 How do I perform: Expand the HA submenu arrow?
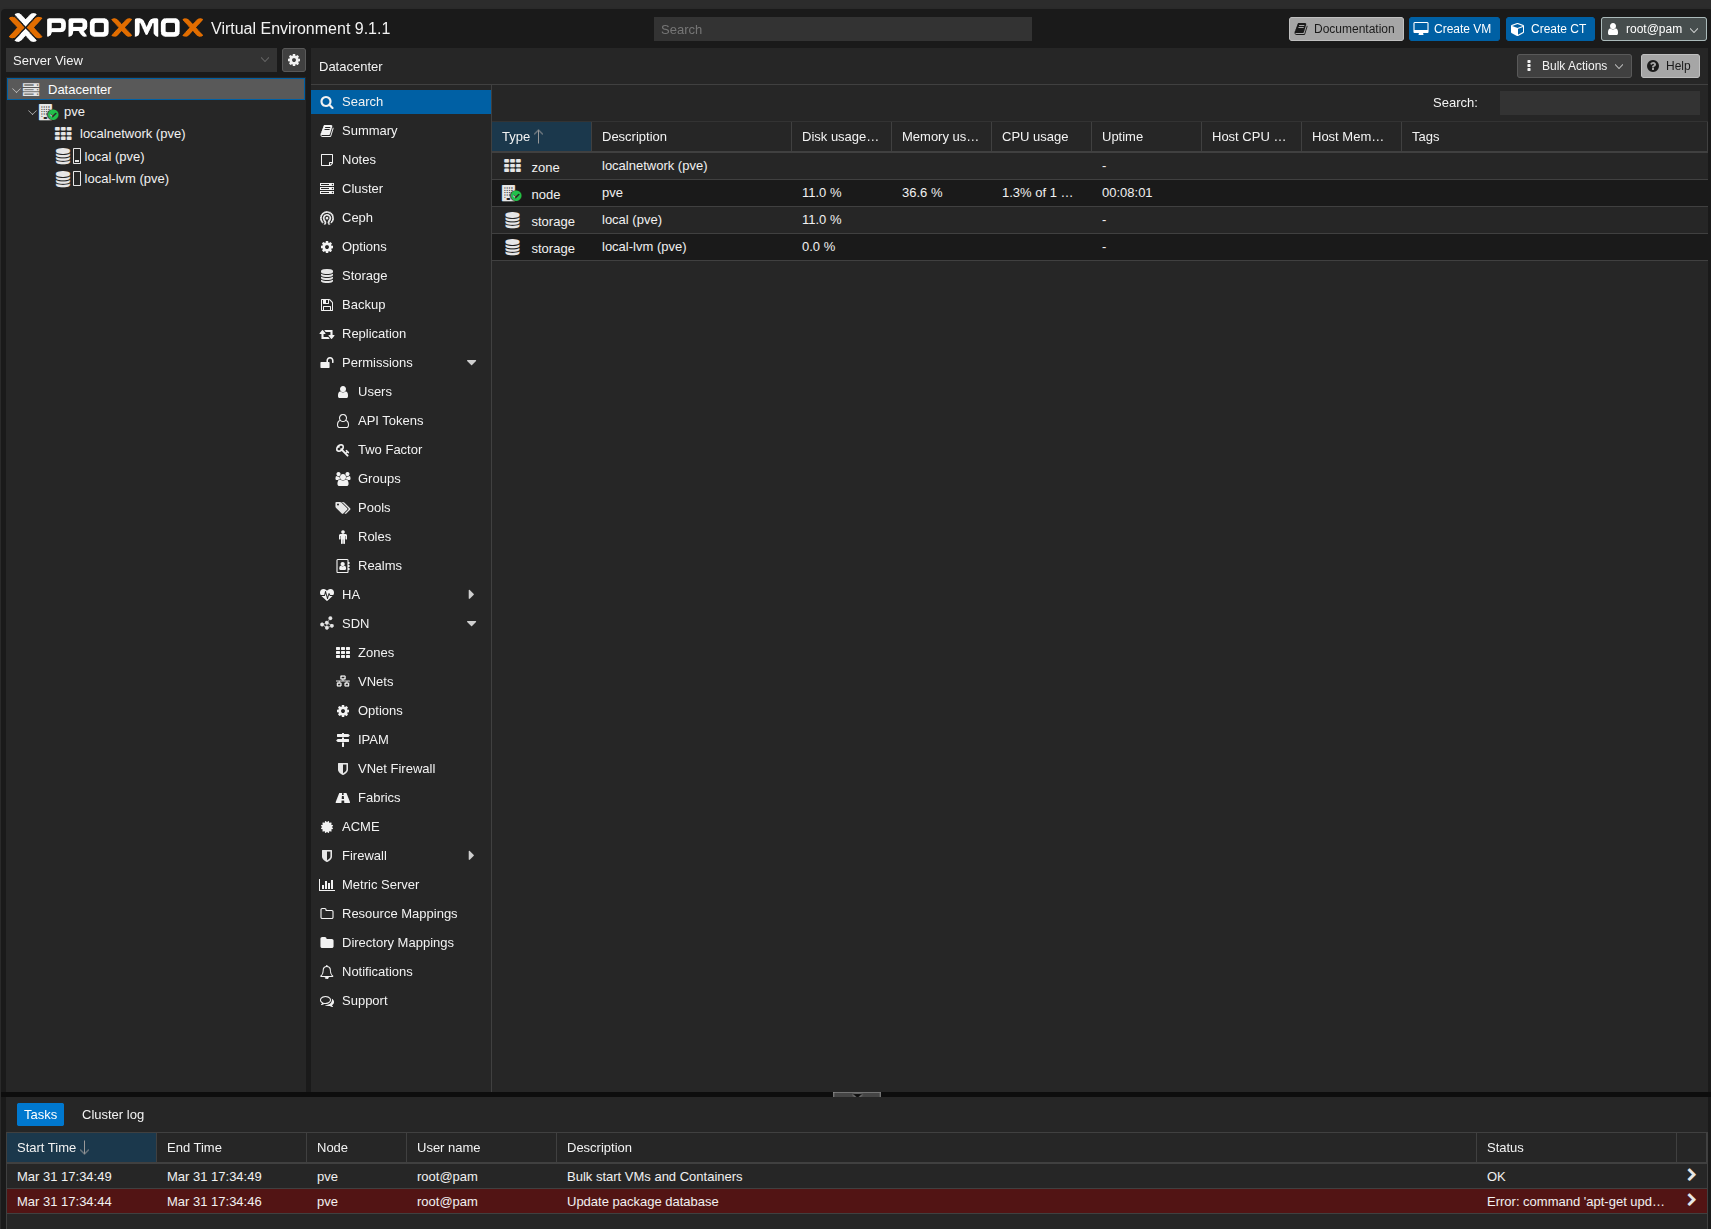pos(471,595)
